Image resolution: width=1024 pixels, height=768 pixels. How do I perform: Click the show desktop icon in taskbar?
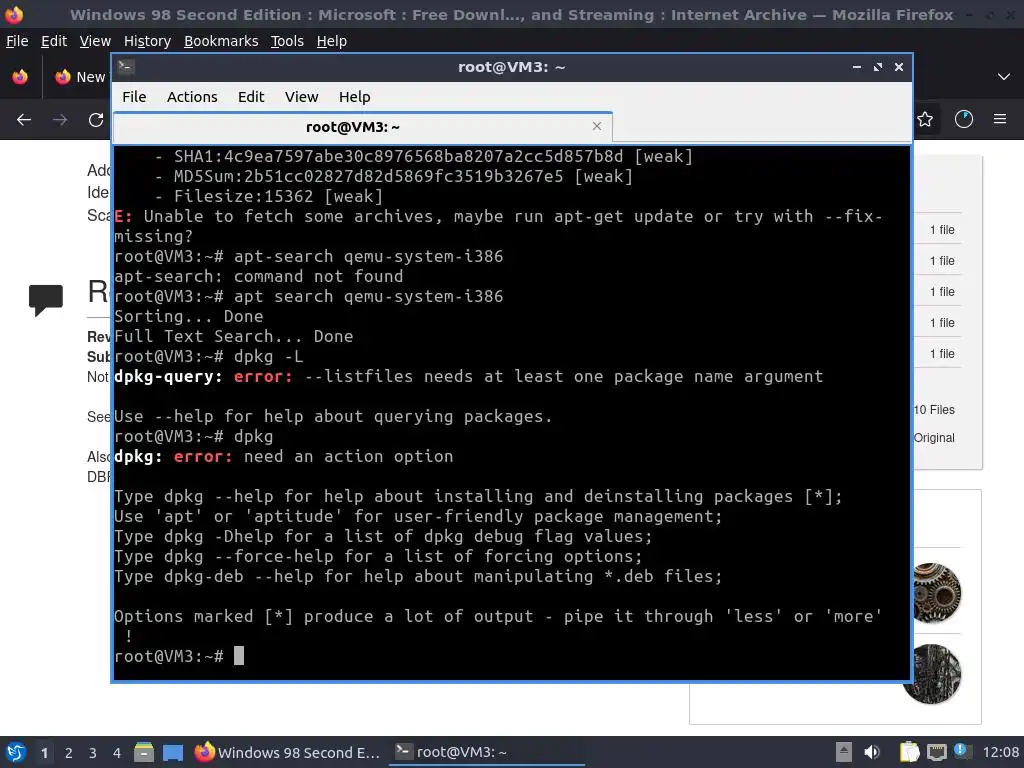coord(173,752)
